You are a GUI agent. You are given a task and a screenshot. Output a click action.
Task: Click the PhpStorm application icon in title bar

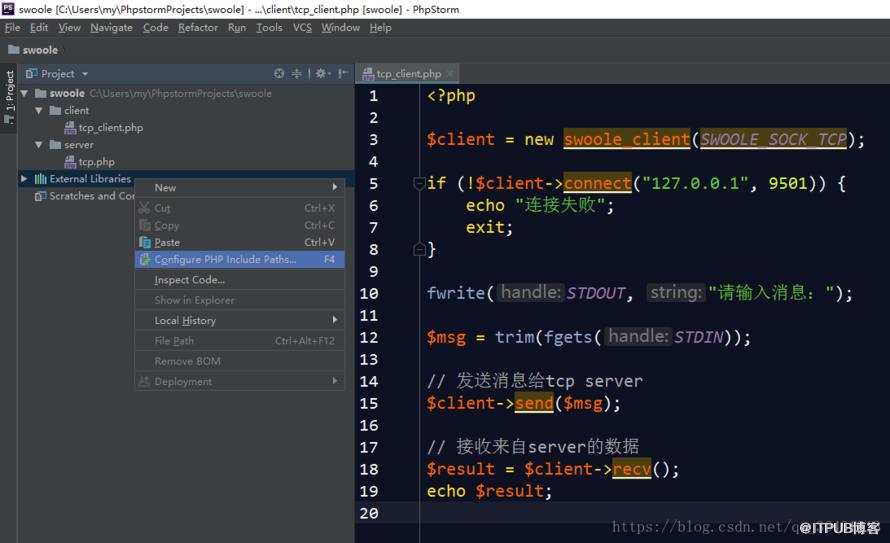(x=8, y=9)
